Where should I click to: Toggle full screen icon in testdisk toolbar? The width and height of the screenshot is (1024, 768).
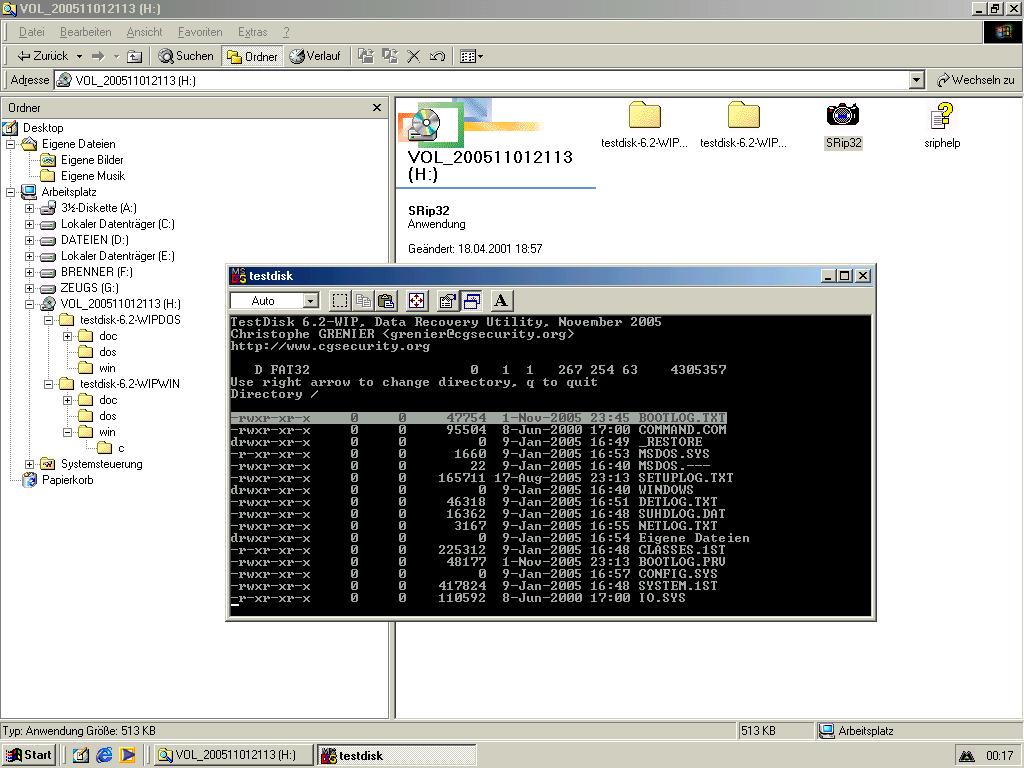coord(416,300)
